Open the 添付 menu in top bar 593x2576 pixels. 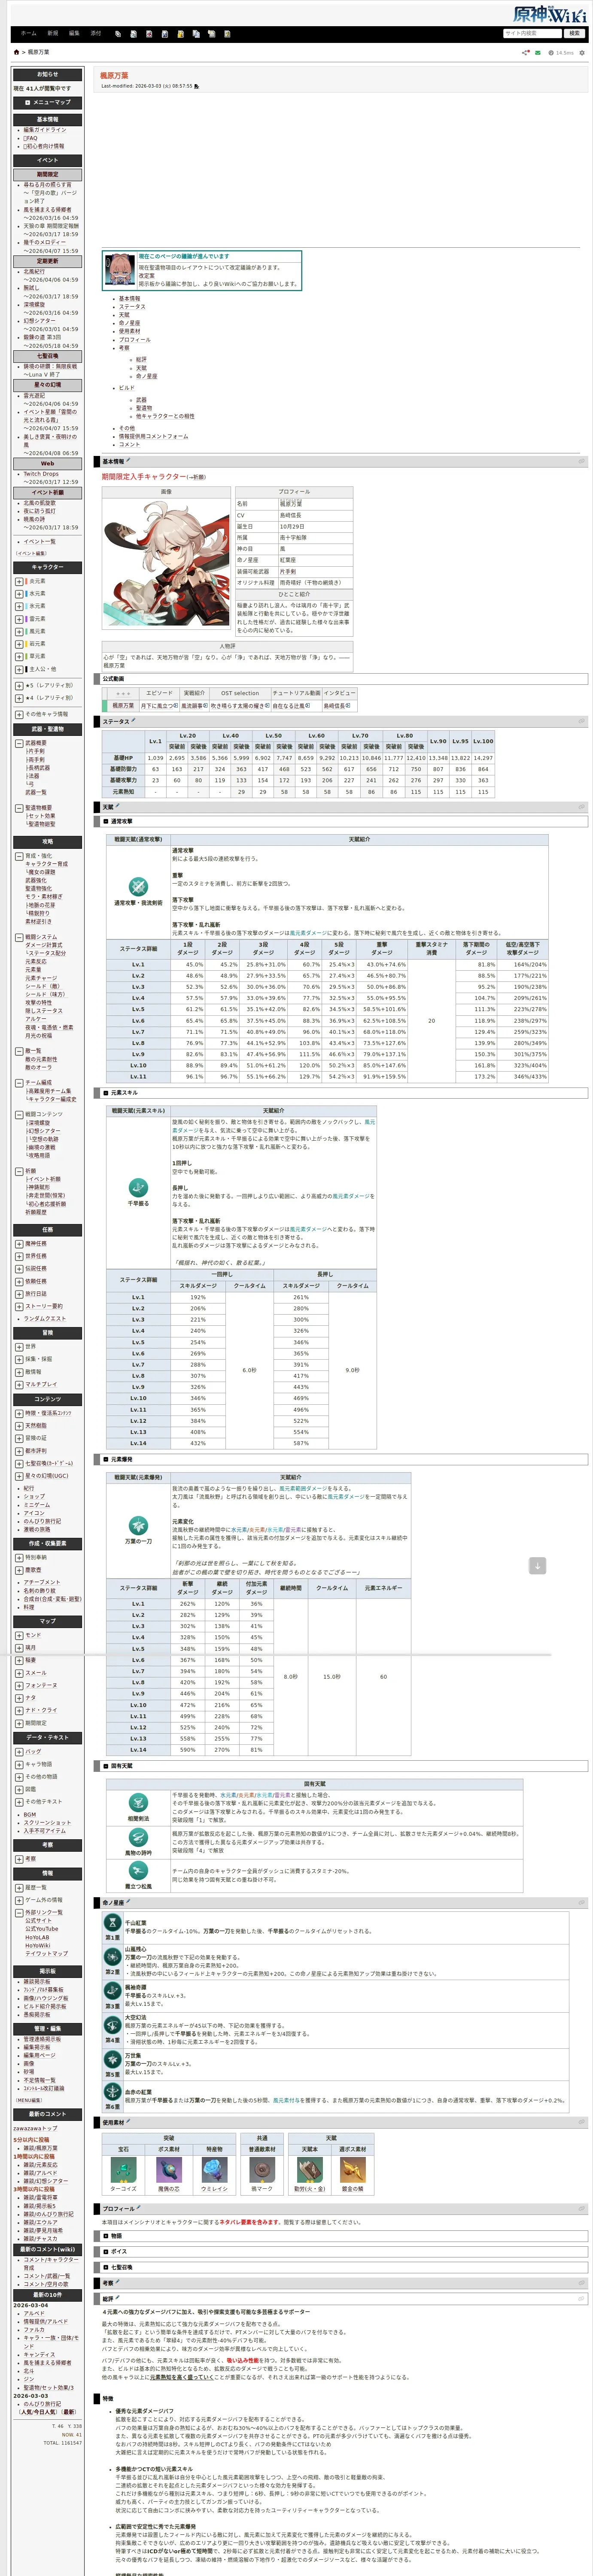96,33
